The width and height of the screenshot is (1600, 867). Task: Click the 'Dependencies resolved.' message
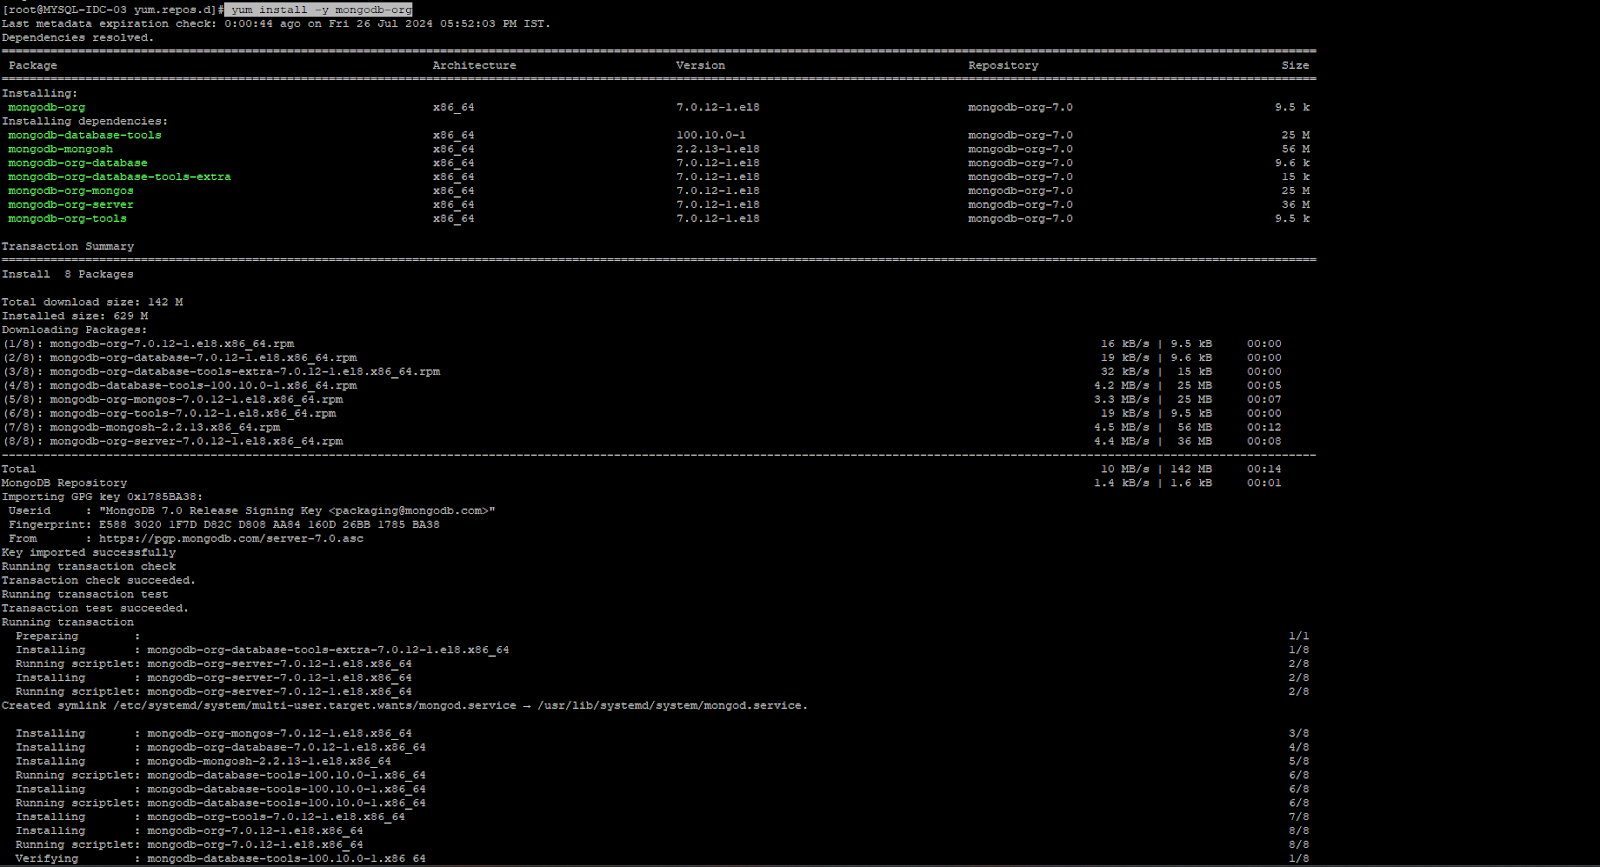[x=78, y=37]
